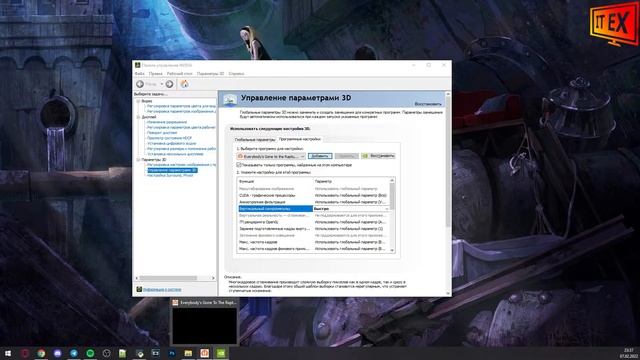The image size is (640, 360).
Task: Select the Анизотропная фильтрация row
Action: [x=313, y=202]
